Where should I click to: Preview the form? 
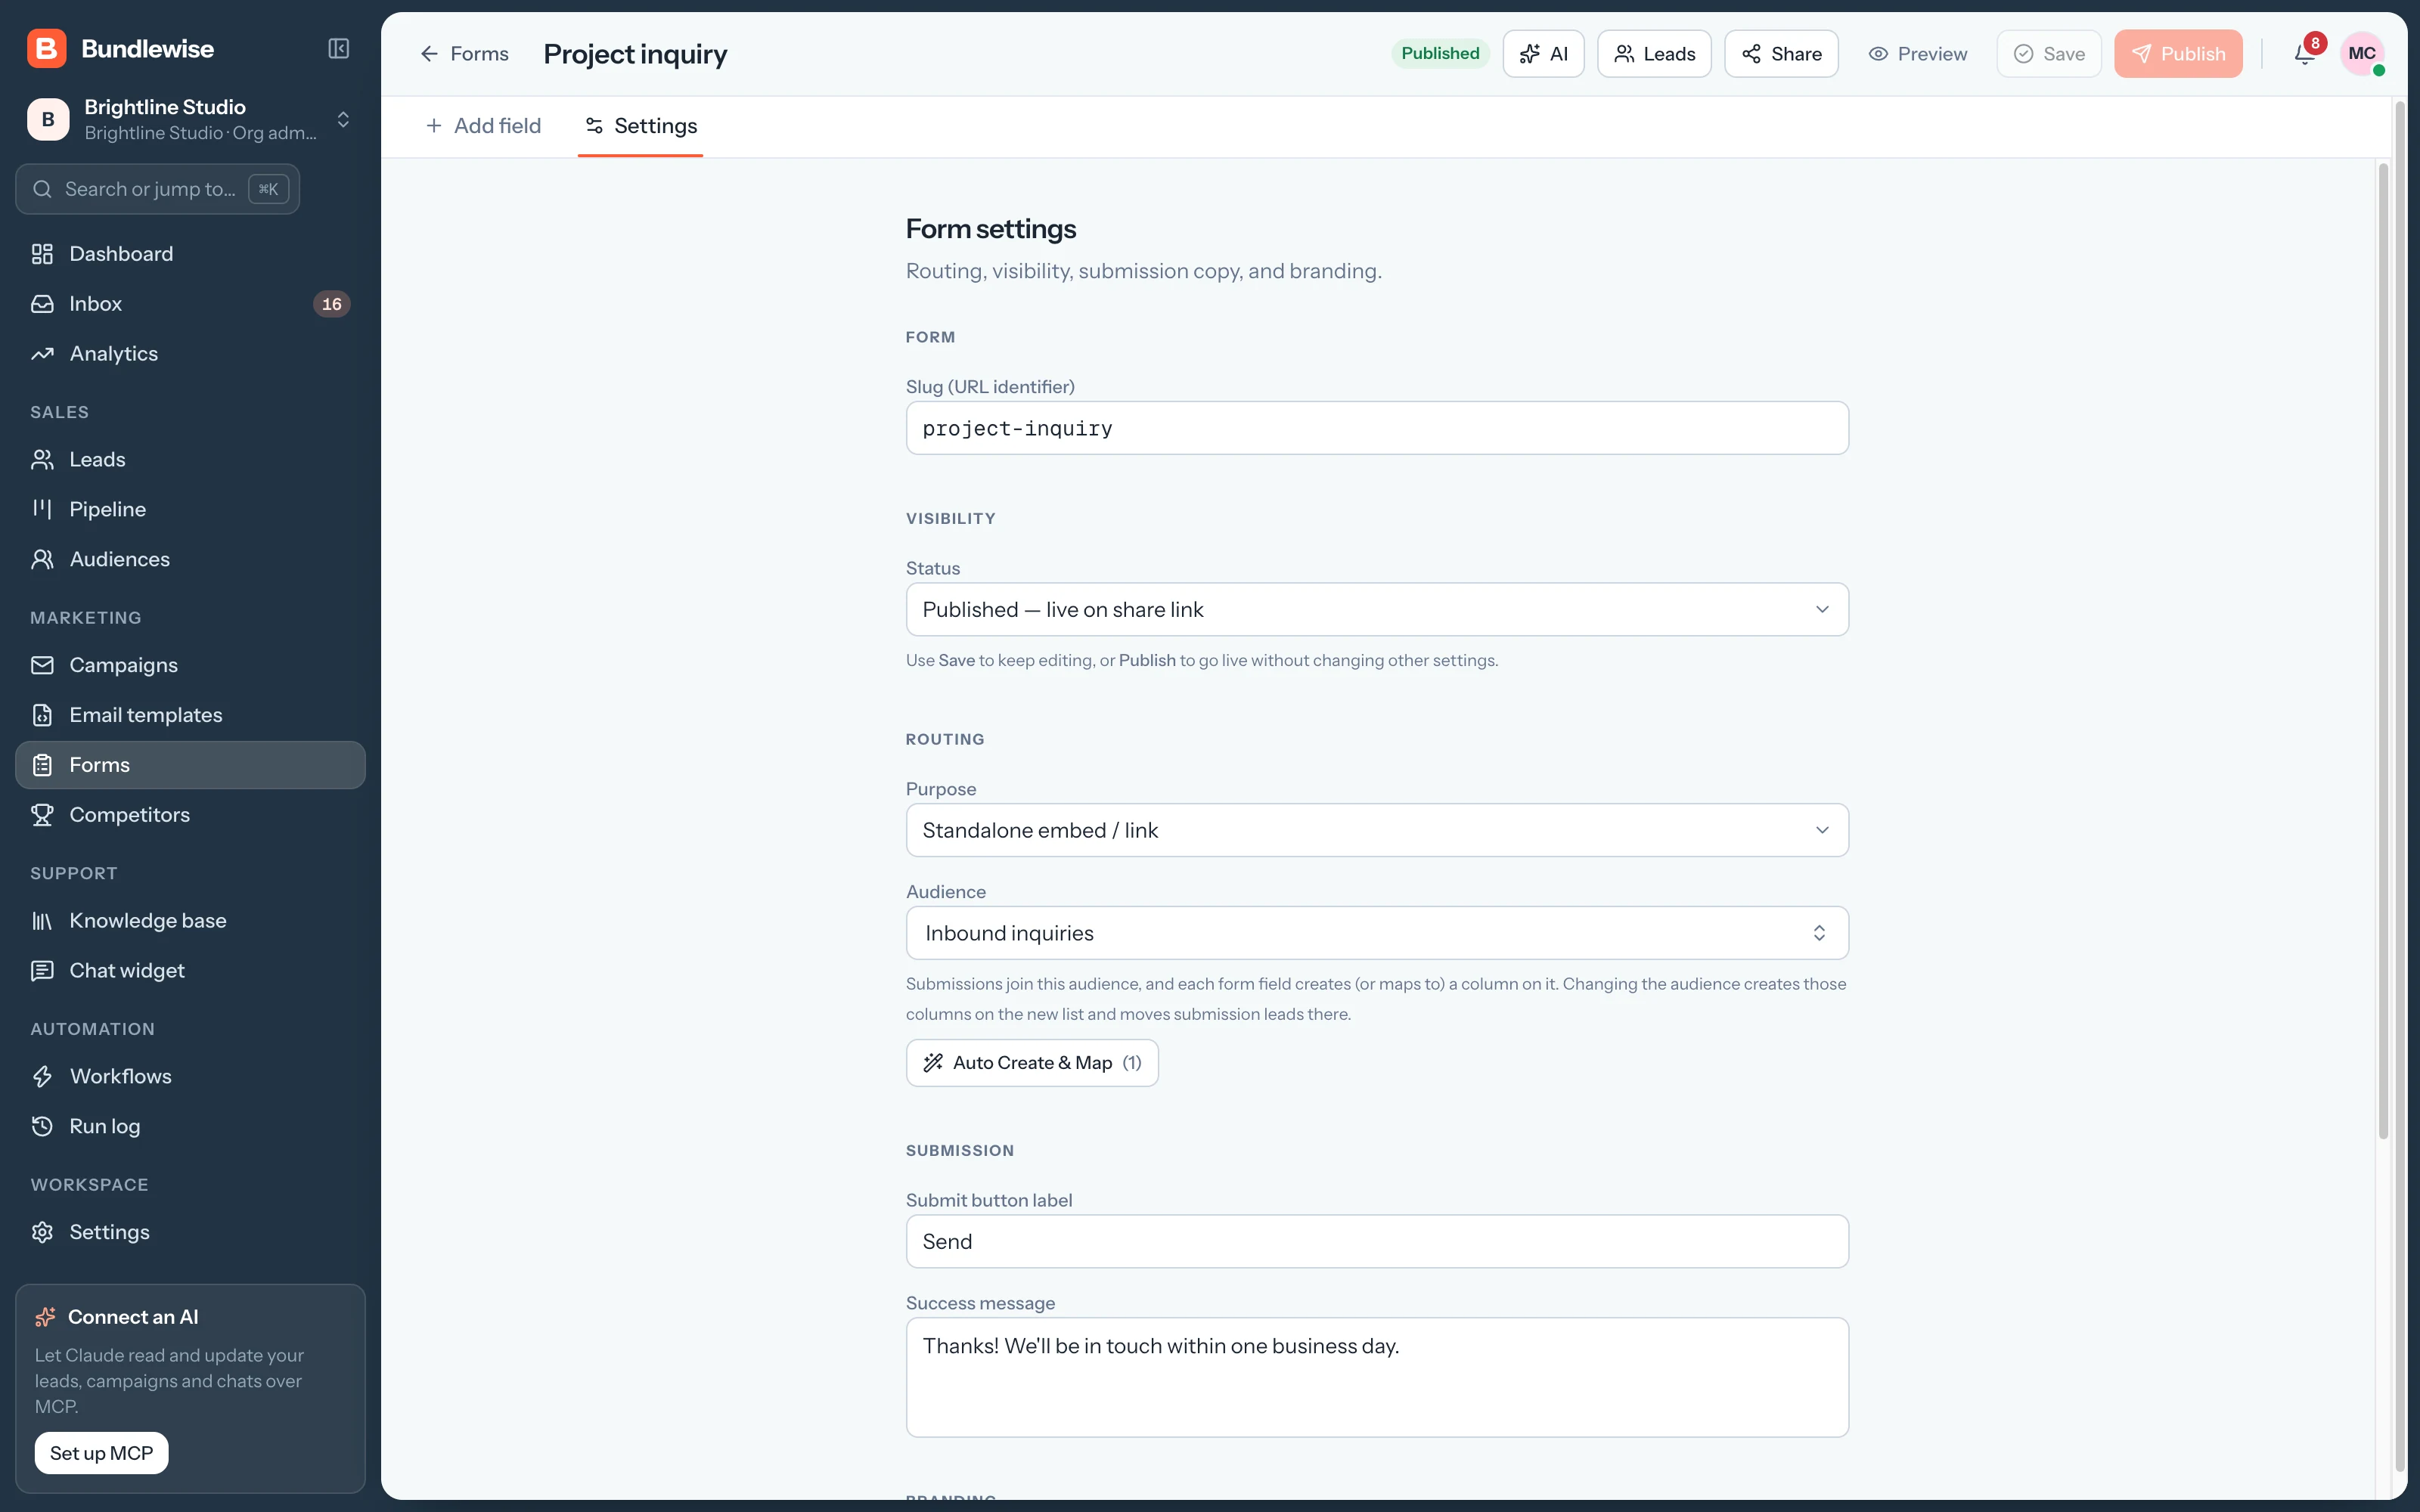pyautogui.click(x=1917, y=54)
